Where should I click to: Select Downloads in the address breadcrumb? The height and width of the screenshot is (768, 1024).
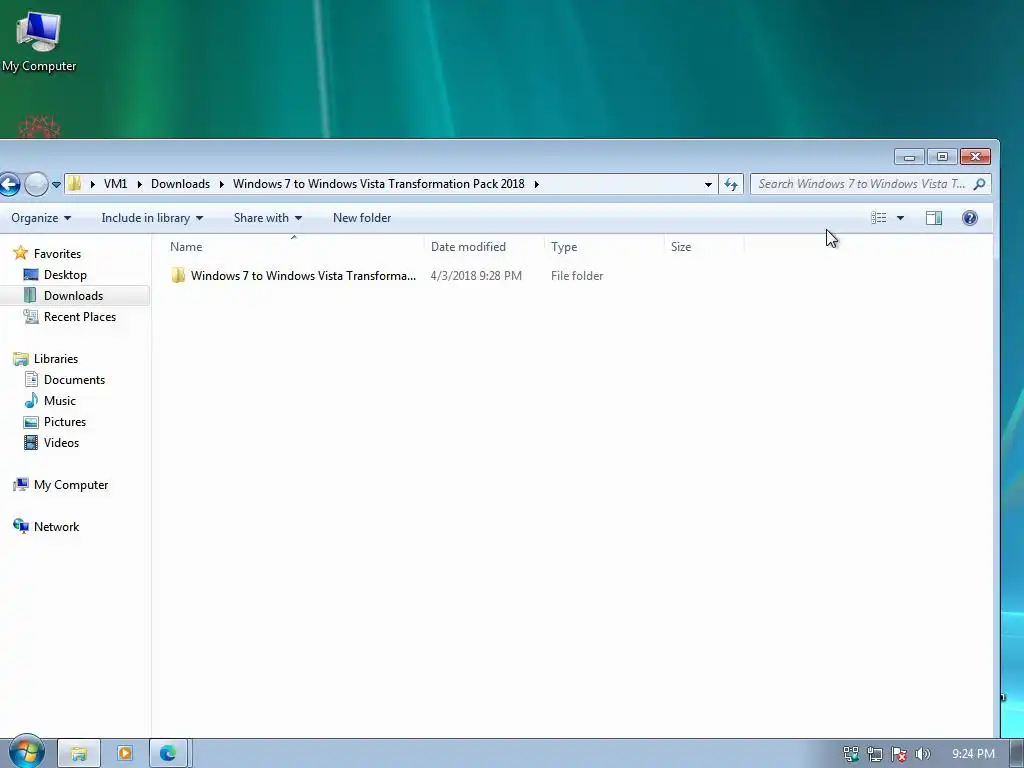[x=180, y=184]
